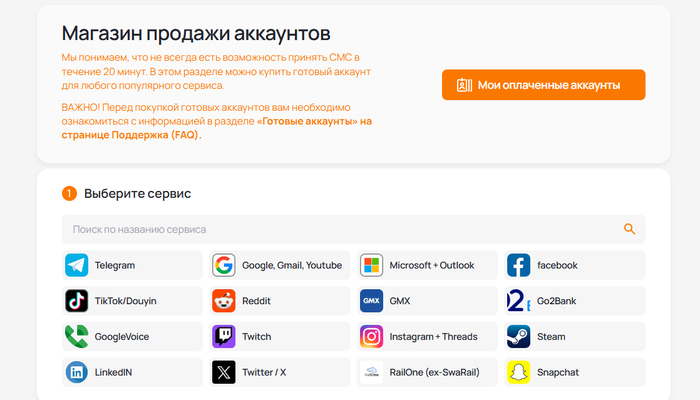
Task: Choose the Facebook logo icon
Action: coord(518,265)
